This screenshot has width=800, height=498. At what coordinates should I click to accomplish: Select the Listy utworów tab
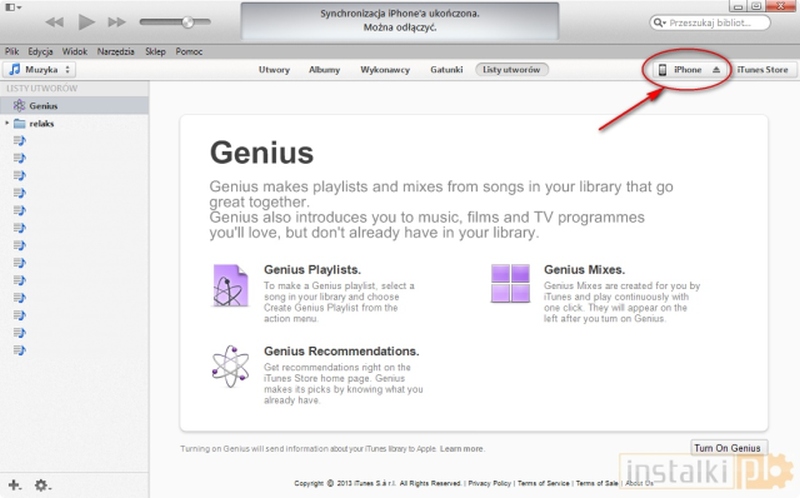tap(512, 70)
